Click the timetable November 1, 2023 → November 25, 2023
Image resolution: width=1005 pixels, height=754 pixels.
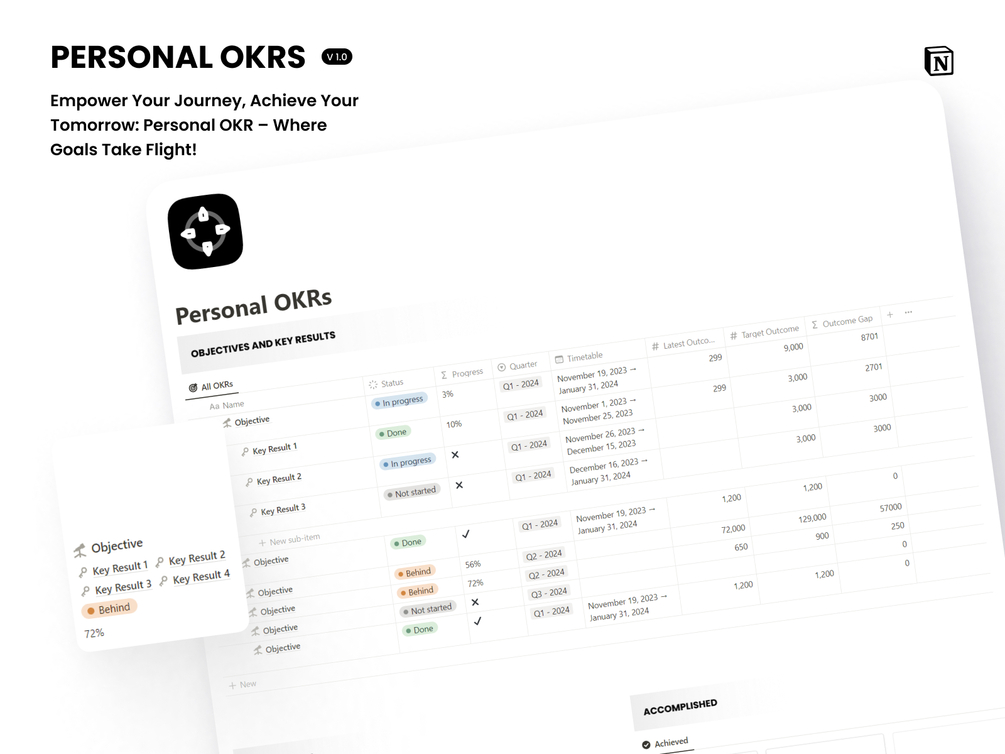point(598,410)
